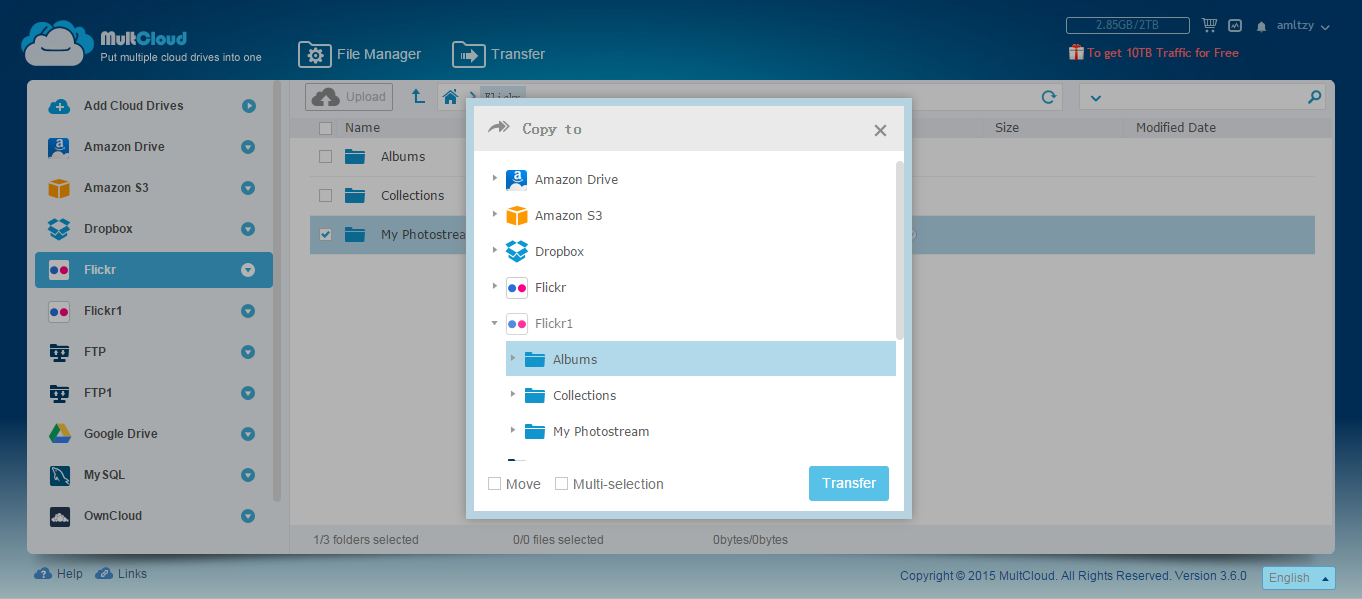Uncheck the My Photostream row checkbox
This screenshot has height=599, width=1362.
[325, 234]
